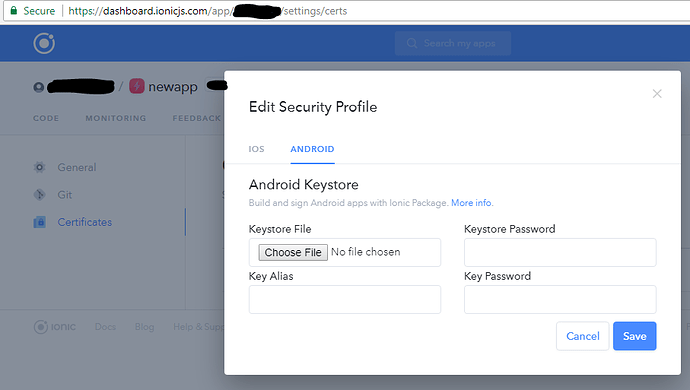Select the Android tab
690x390 pixels.
tap(312, 149)
